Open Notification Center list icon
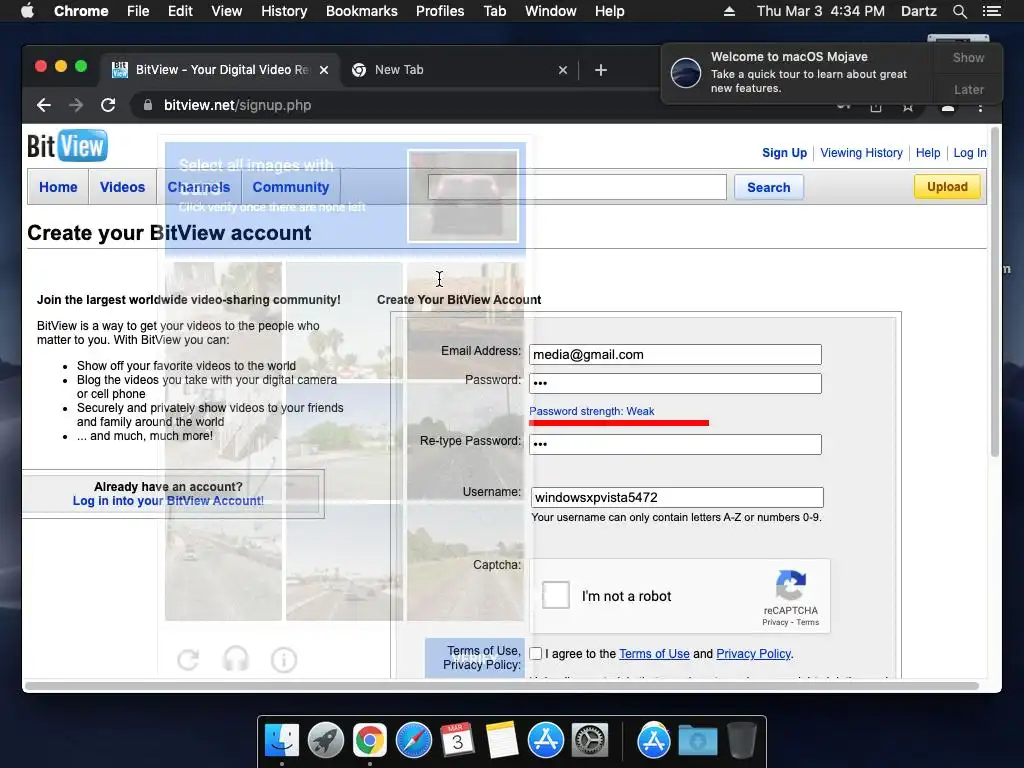Screen dimensions: 1024x768 [x=991, y=11]
